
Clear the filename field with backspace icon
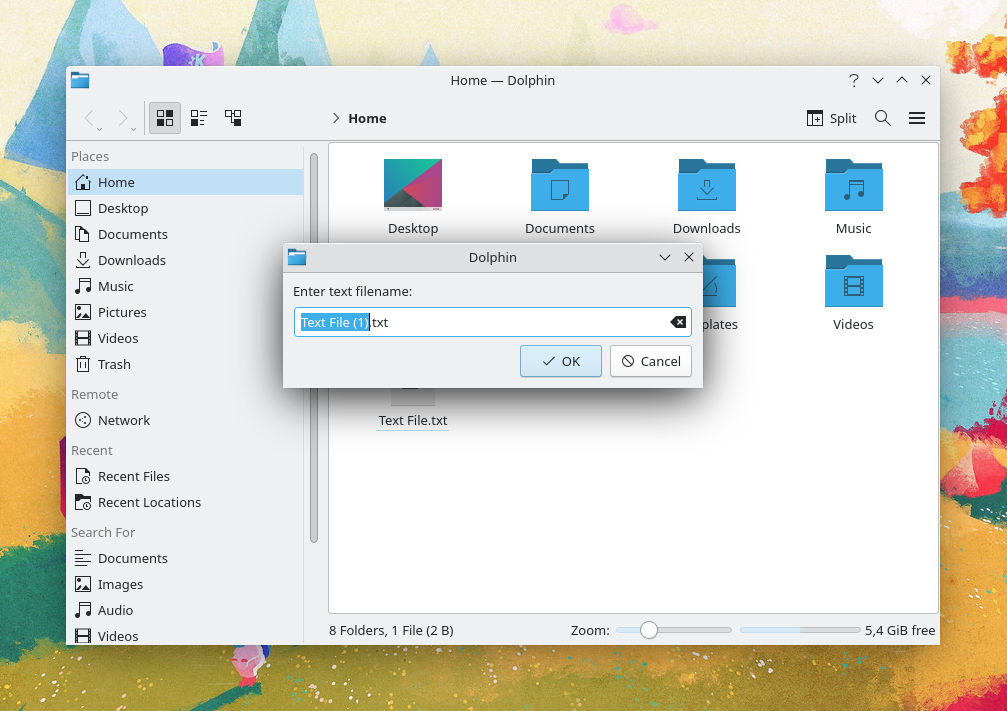[x=678, y=322]
